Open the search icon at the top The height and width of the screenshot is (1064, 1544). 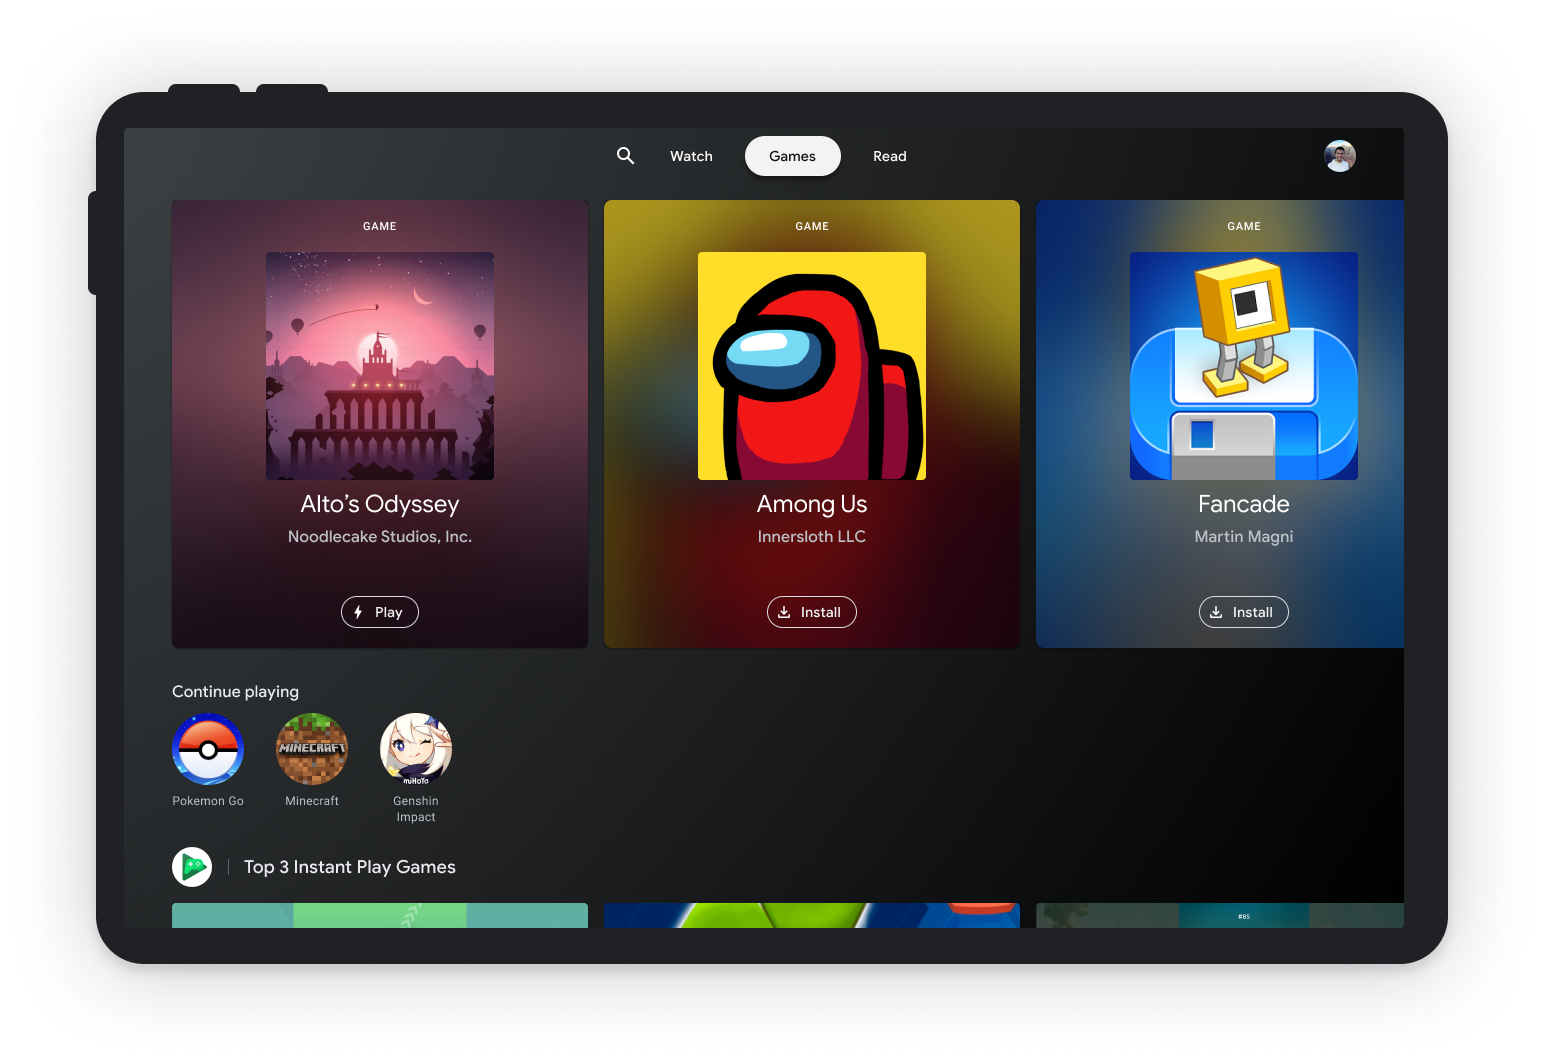pyautogui.click(x=625, y=156)
